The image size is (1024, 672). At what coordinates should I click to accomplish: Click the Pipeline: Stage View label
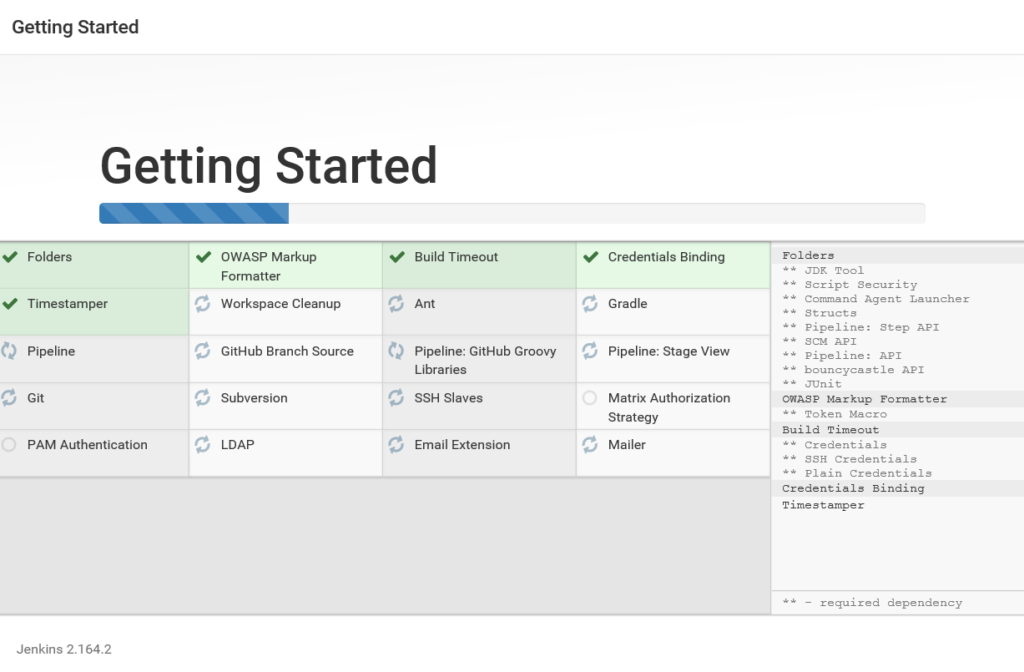click(669, 351)
